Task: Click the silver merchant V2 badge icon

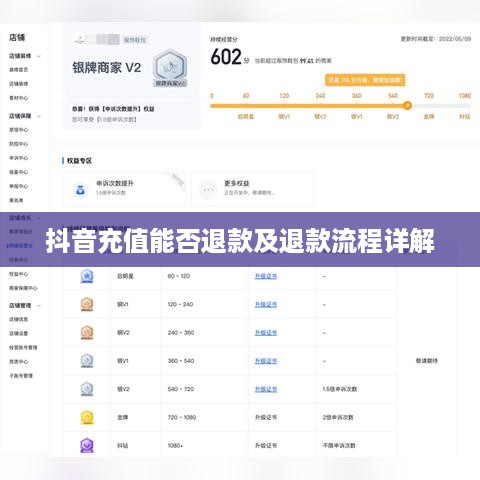Action: coord(170,68)
